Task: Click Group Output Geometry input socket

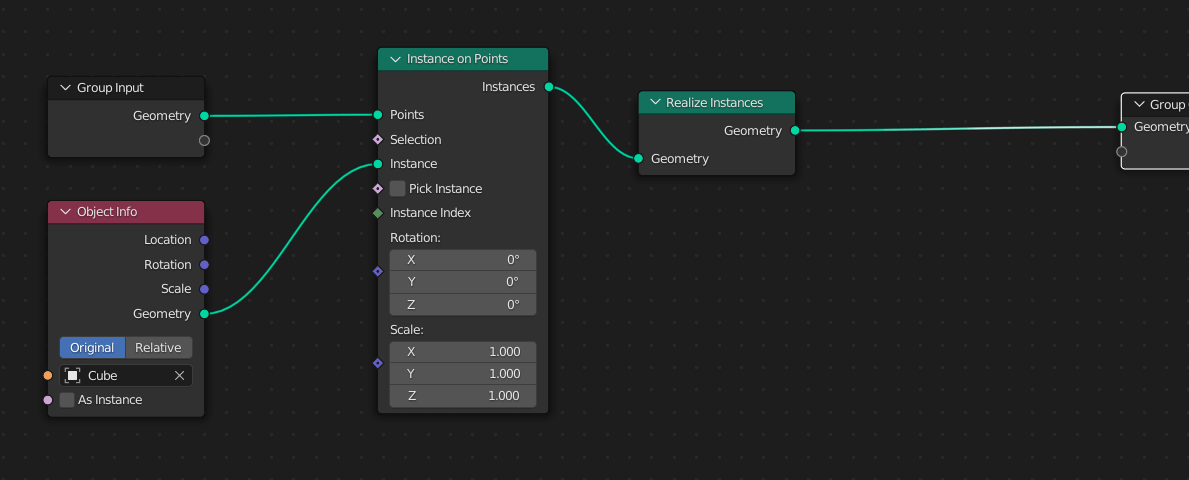Action: pyautogui.click(x=1122, y=127)
